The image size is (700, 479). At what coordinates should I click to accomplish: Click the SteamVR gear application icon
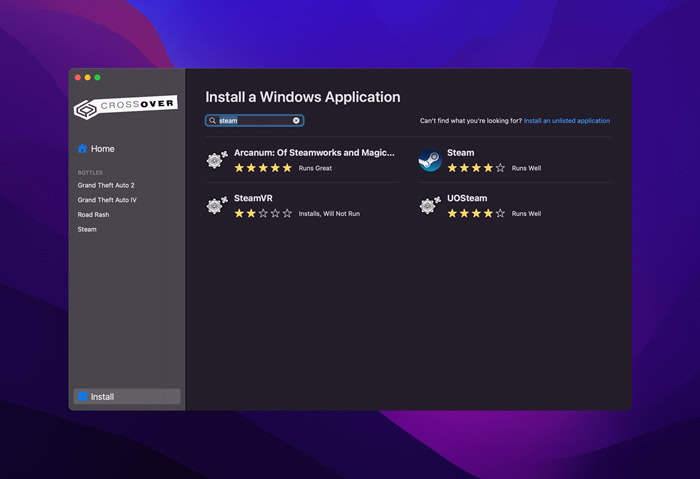(217, 205)
